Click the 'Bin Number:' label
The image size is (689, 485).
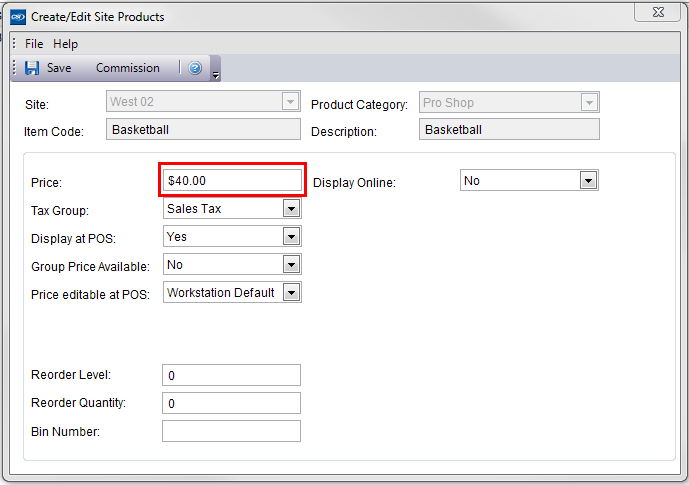[x=65, y=431]
